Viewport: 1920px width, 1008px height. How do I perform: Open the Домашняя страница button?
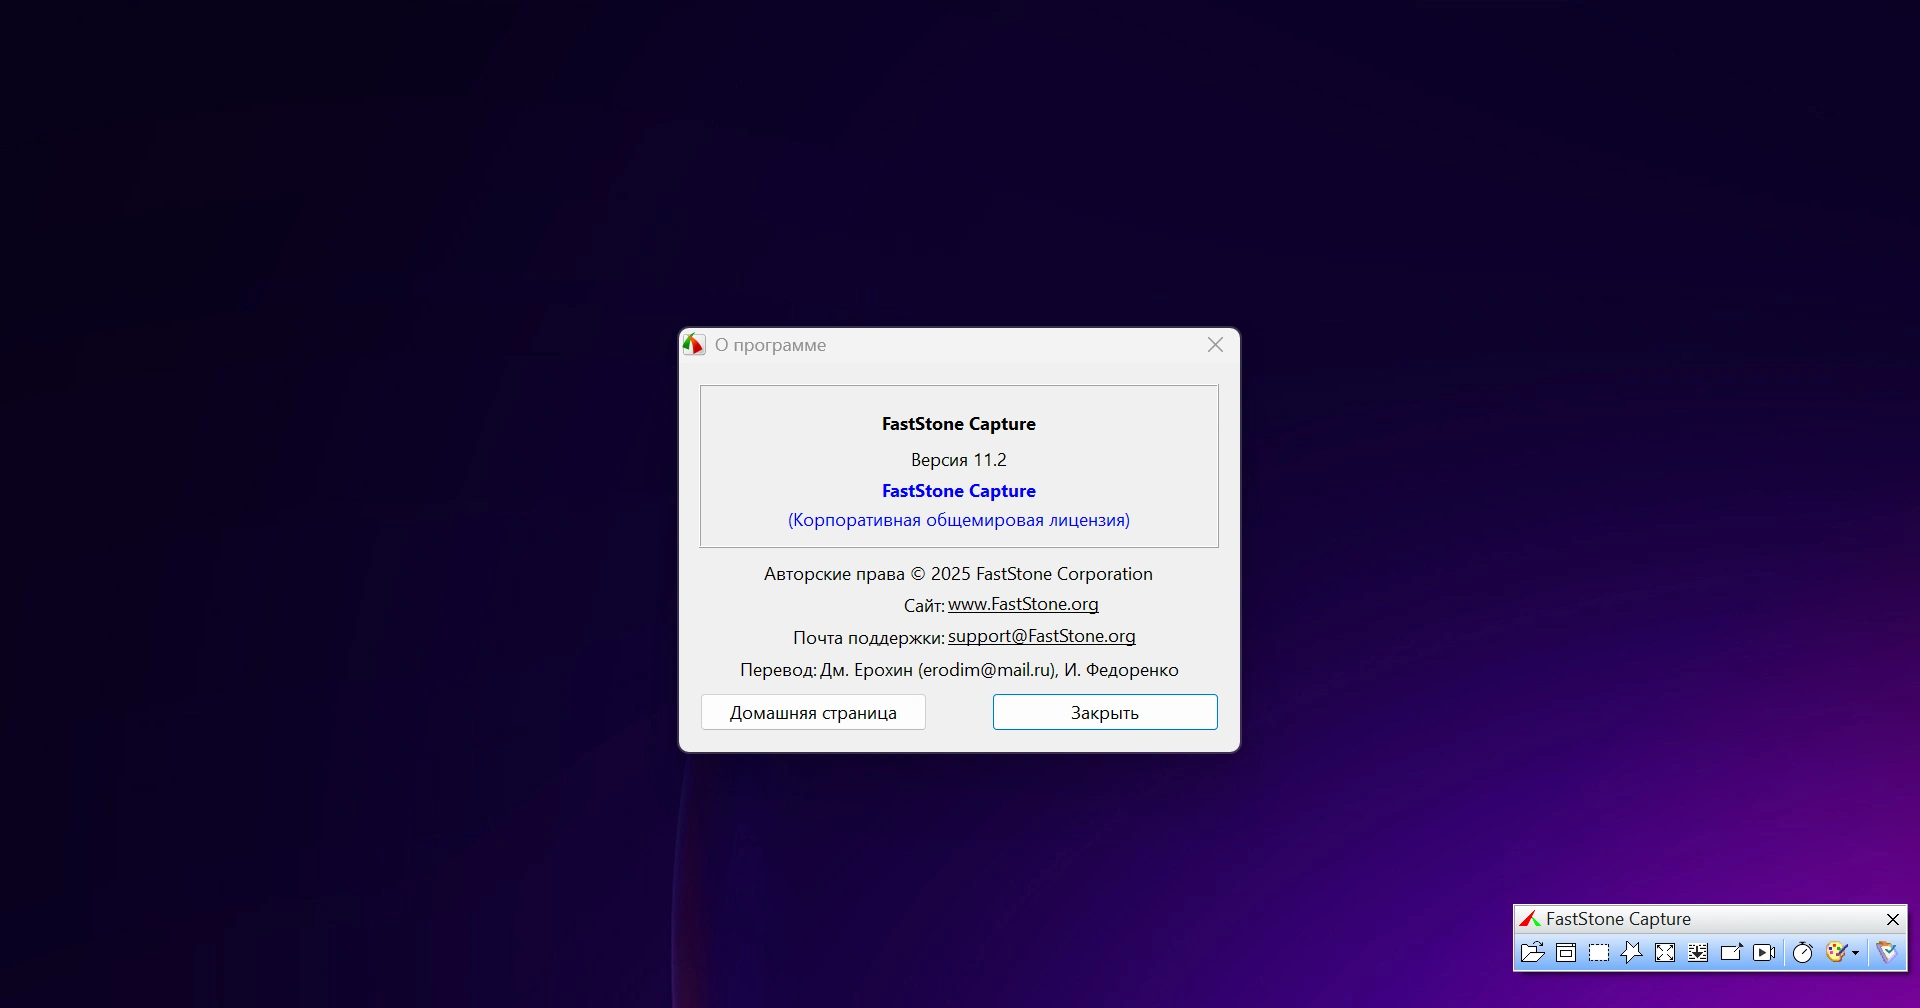coord(813,712)
